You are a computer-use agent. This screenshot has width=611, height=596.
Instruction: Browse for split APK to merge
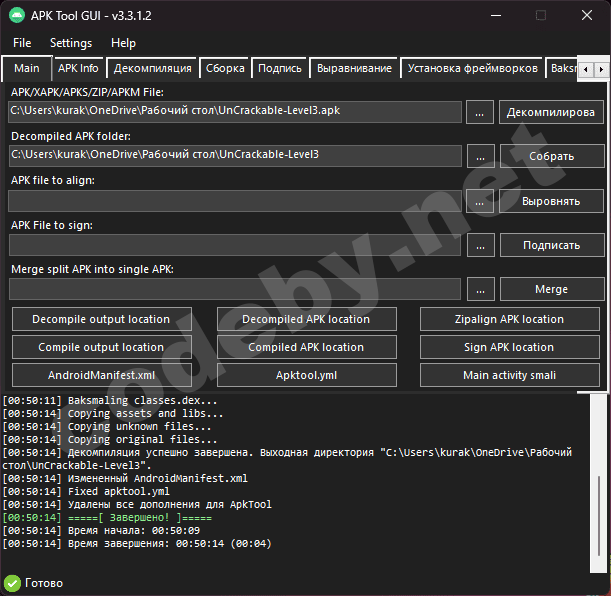[480, 289]
